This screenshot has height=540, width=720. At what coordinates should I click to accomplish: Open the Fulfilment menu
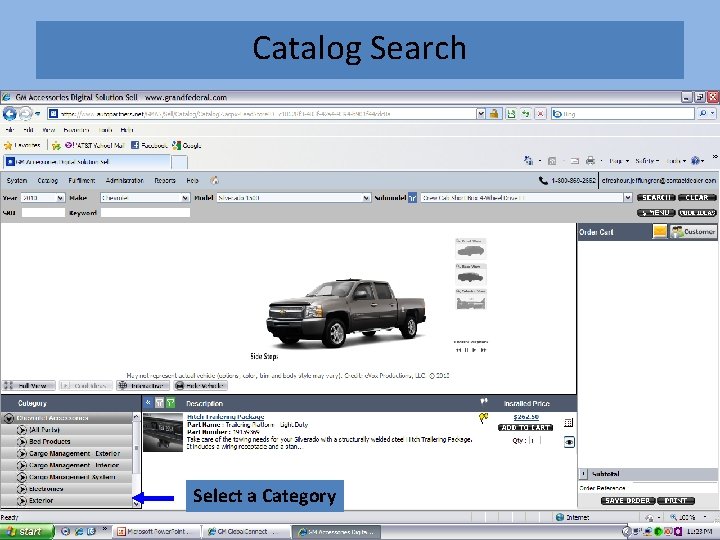pos(82,180)
